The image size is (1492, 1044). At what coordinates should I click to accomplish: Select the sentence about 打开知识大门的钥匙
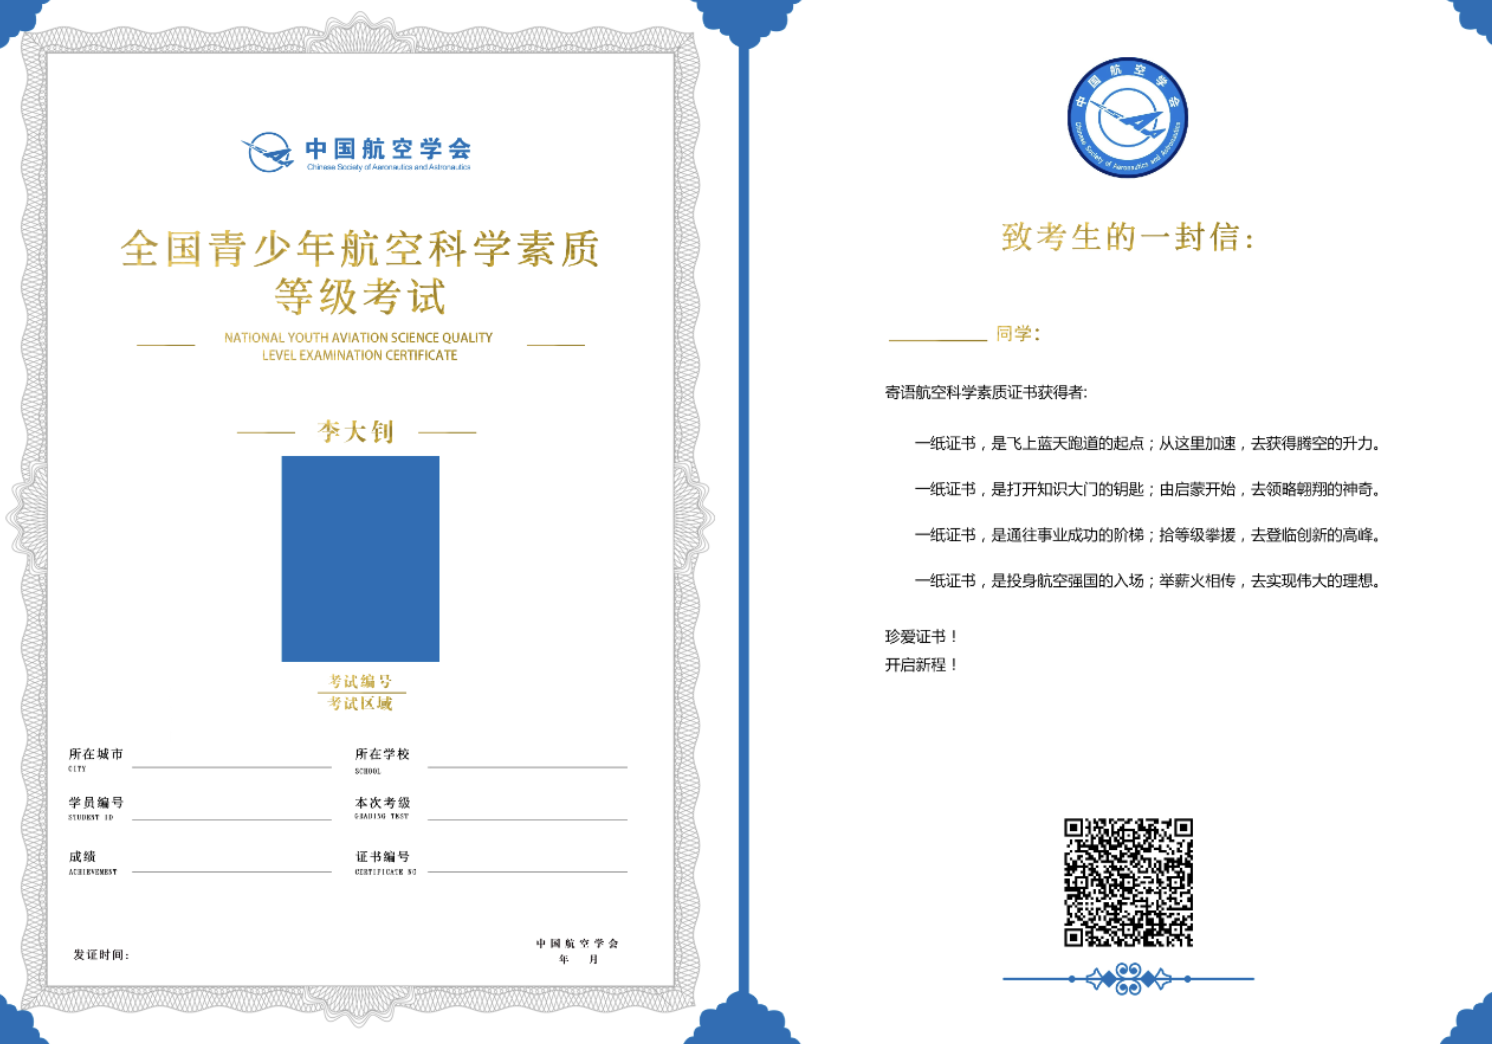(x=1147, y=489)
